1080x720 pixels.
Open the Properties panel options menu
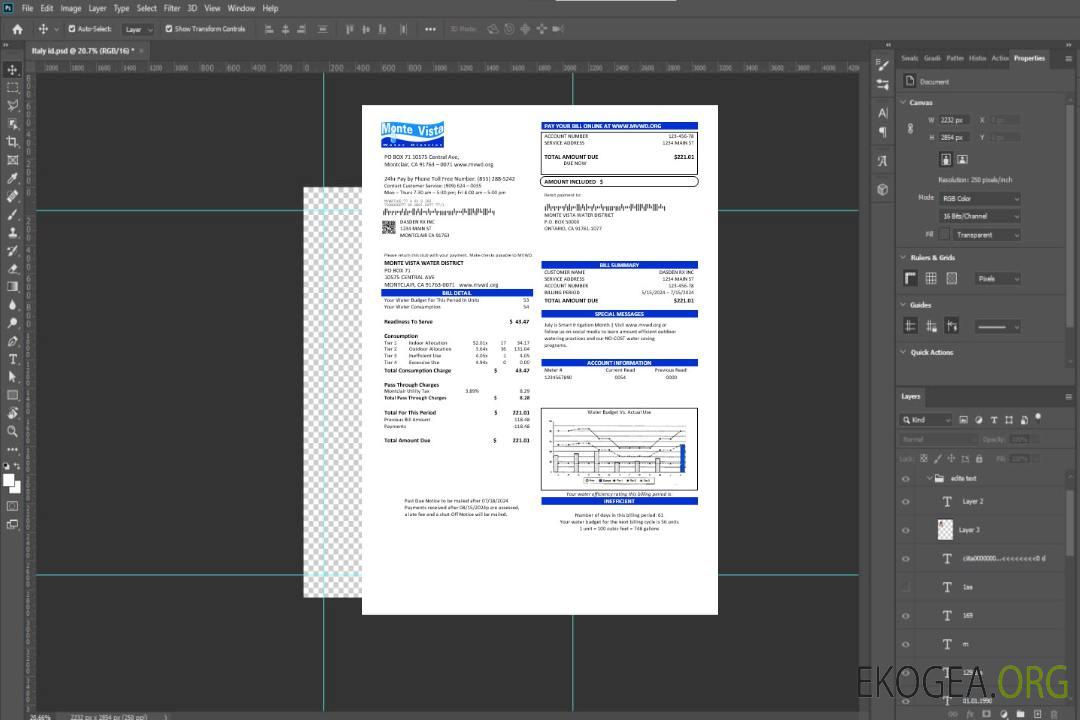click(1068, 59)
